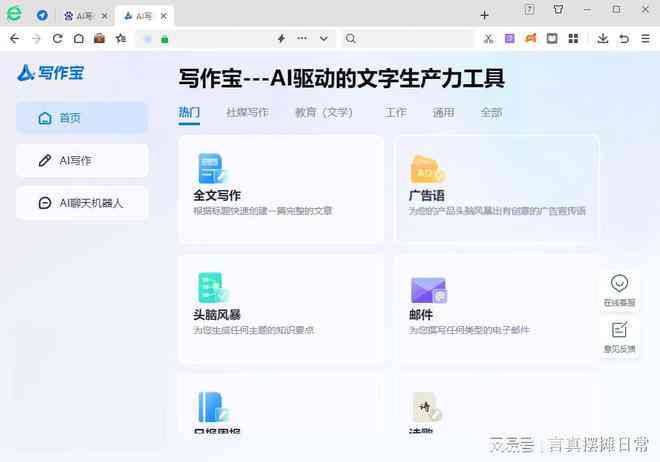Click the browser forward arrow

tap(36, 39)
